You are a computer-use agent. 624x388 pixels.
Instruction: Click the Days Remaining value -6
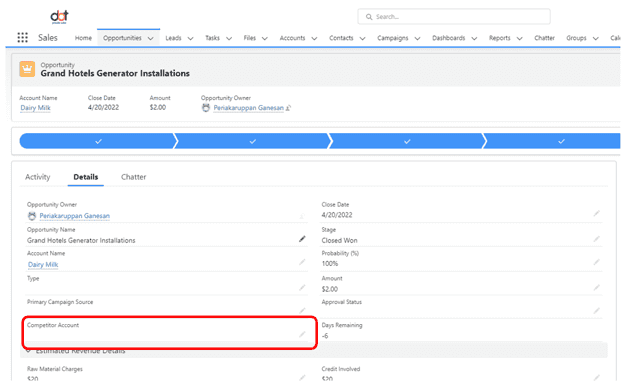click(325, 336)
